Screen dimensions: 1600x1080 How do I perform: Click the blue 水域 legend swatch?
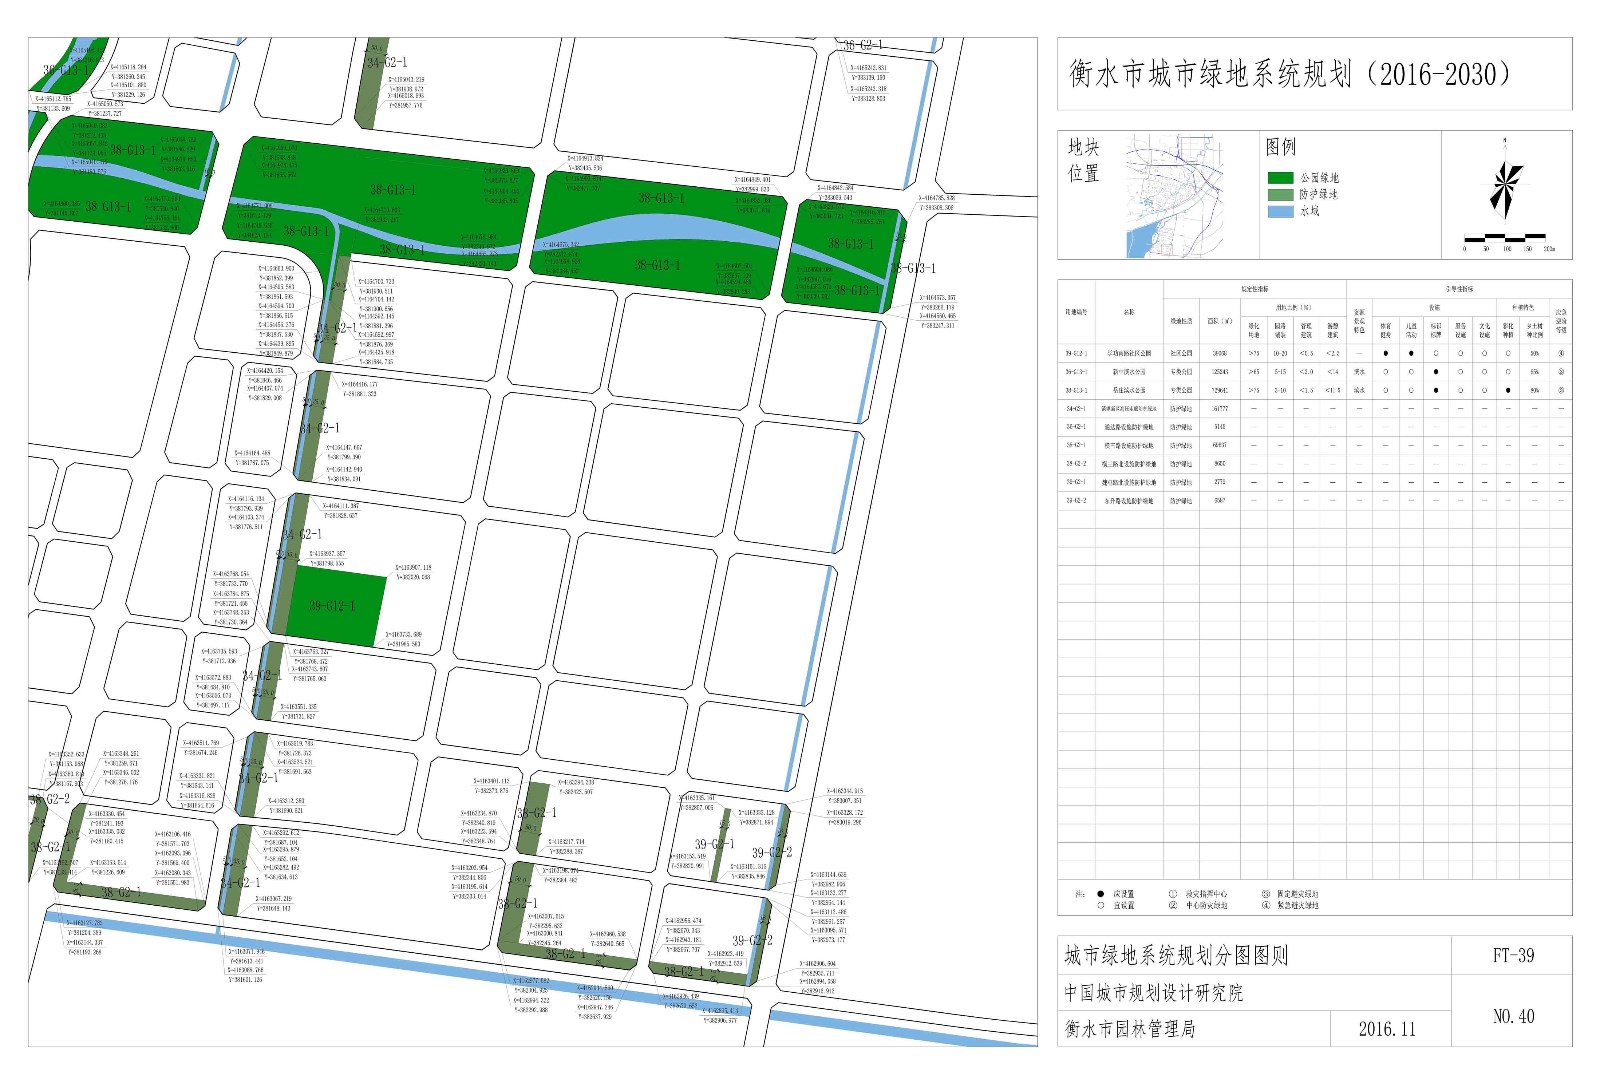coord(1280,211)
